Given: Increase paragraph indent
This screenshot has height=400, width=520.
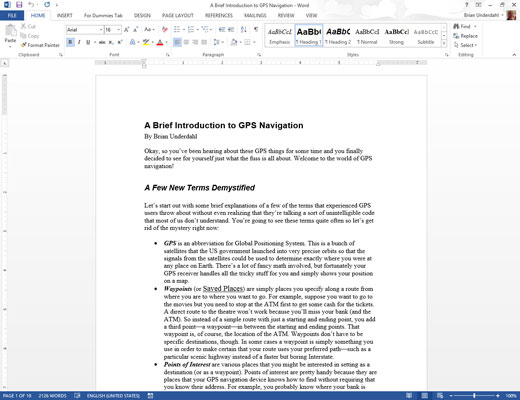Looking at the screenshot, I should click(x=231, y=30).
